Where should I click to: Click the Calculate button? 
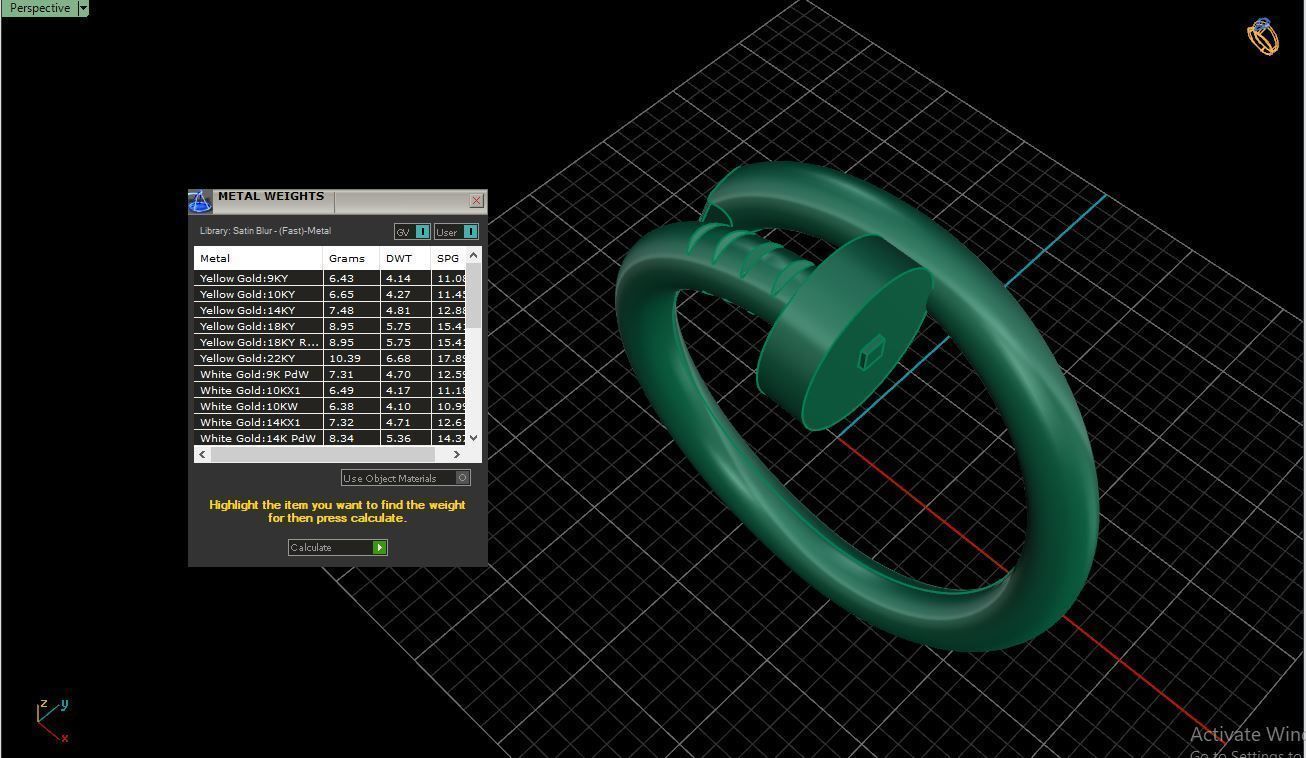click(337, 547)
